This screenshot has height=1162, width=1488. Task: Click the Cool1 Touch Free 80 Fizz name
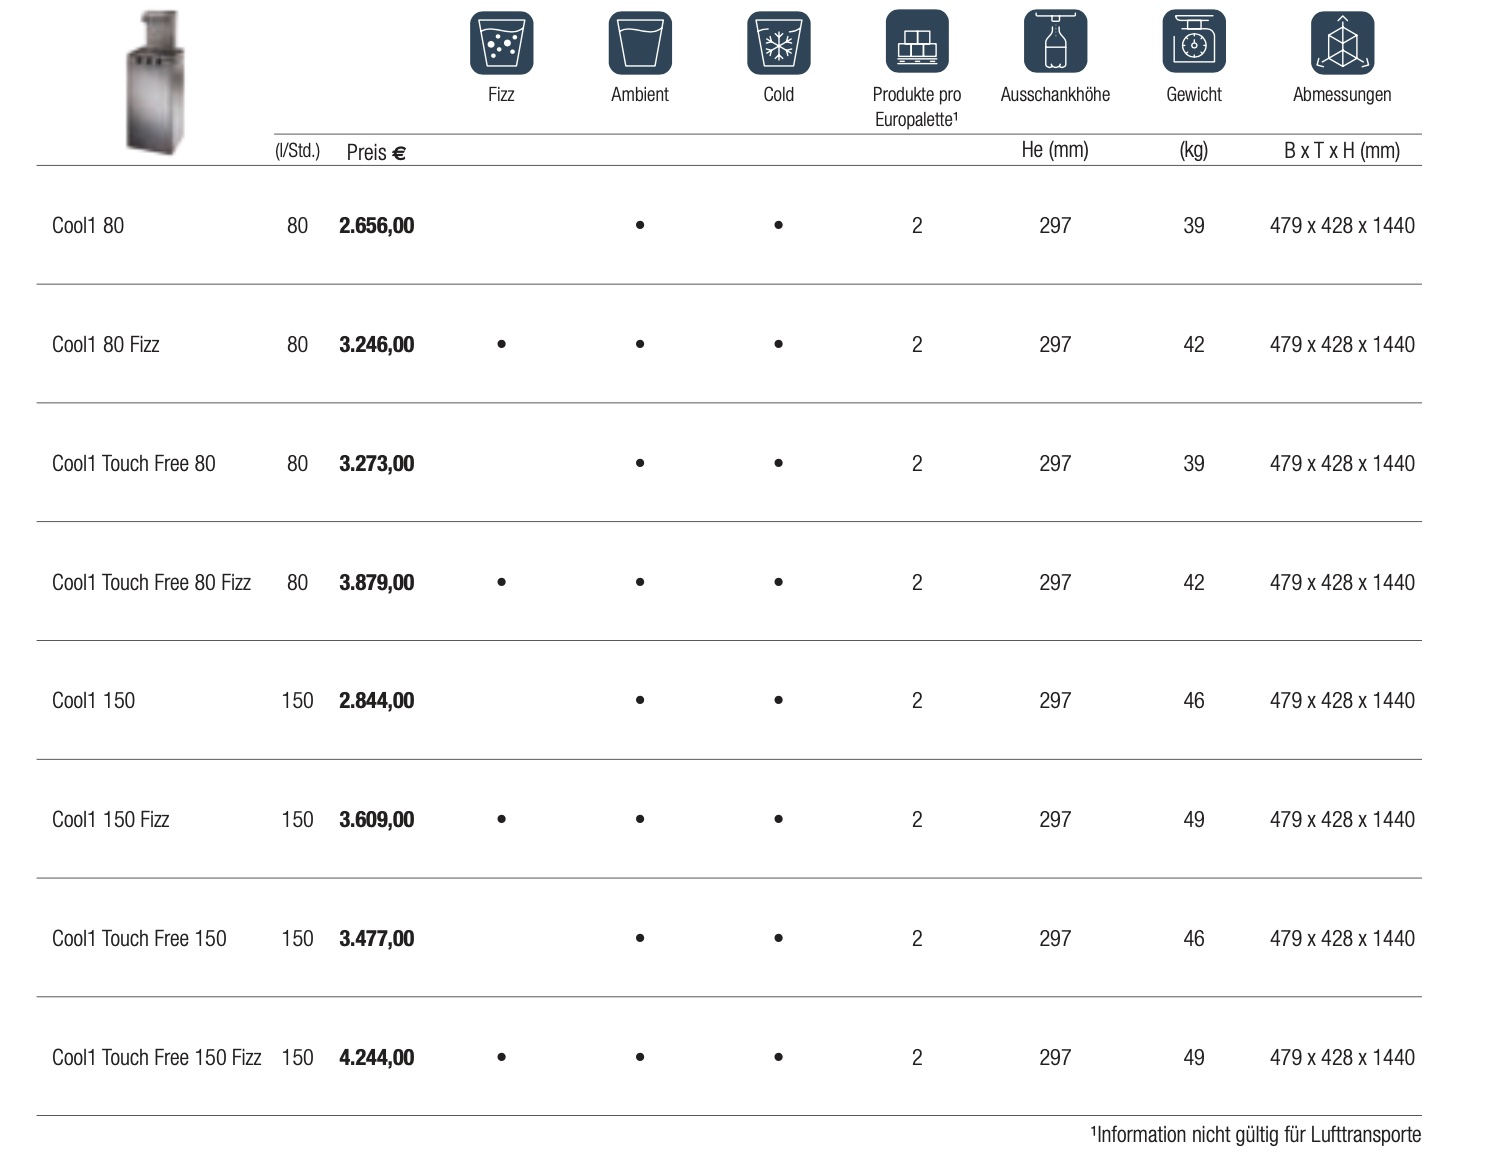click(x=151, y=583)
